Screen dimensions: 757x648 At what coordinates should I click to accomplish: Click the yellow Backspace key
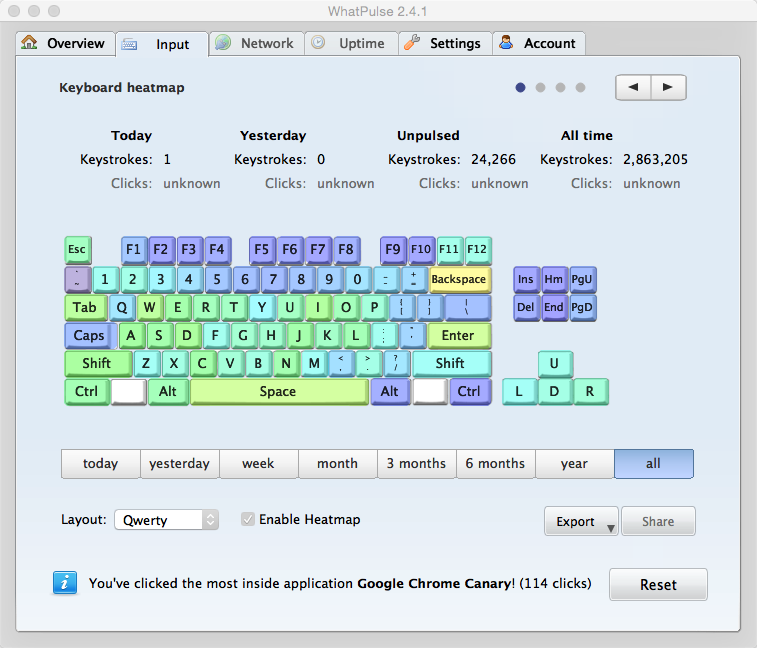[x=459, y=280]
